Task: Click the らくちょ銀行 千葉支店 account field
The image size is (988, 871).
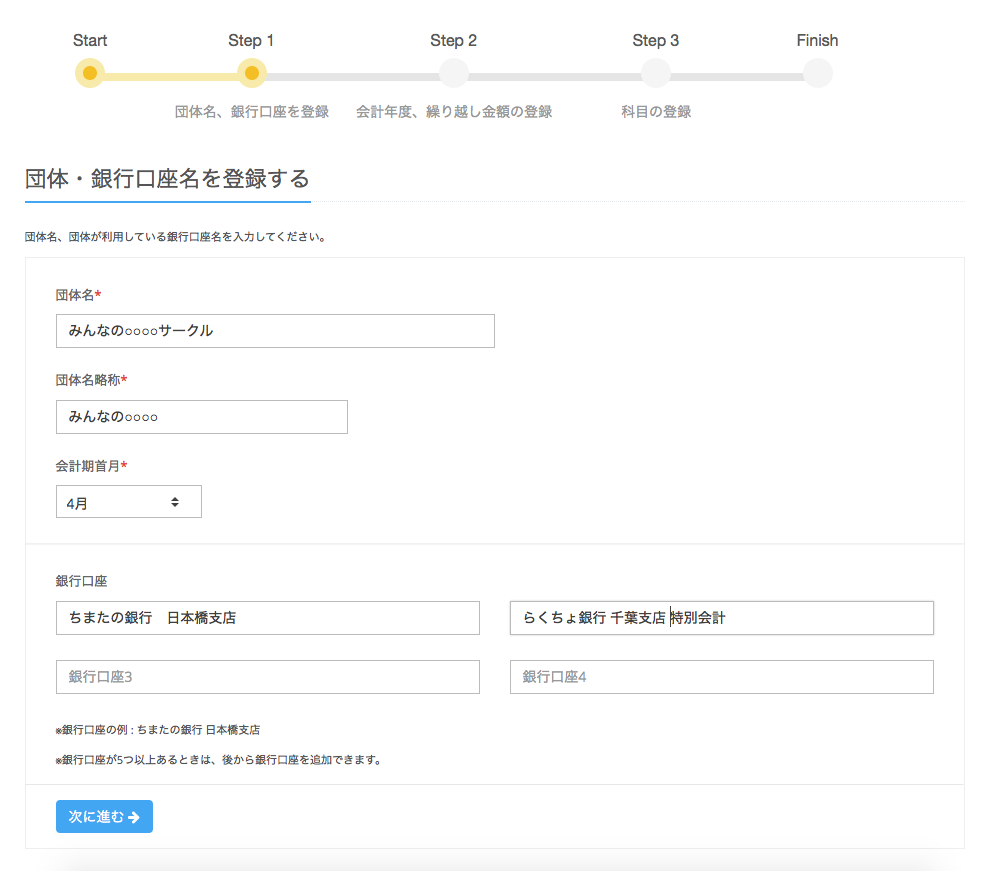Action: point(721,618)
